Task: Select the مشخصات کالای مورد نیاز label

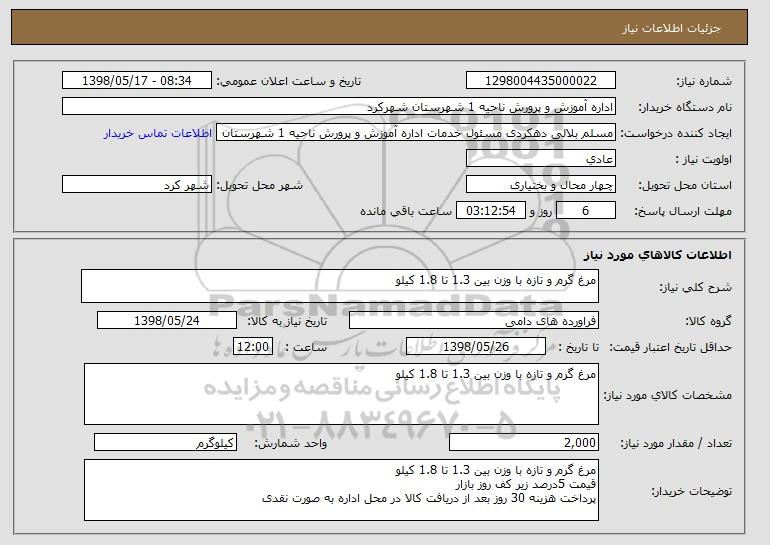Action: [x=667, y=395]
